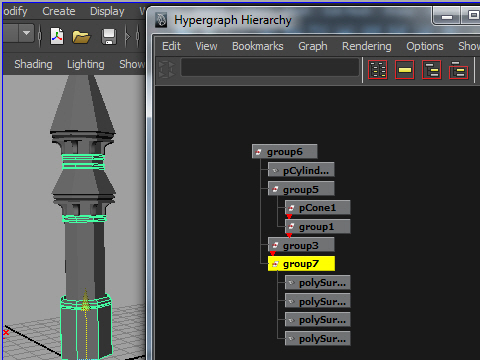Click the fourth red-framed hierarchy icon
480x360 pixels.
pos(459,70)
